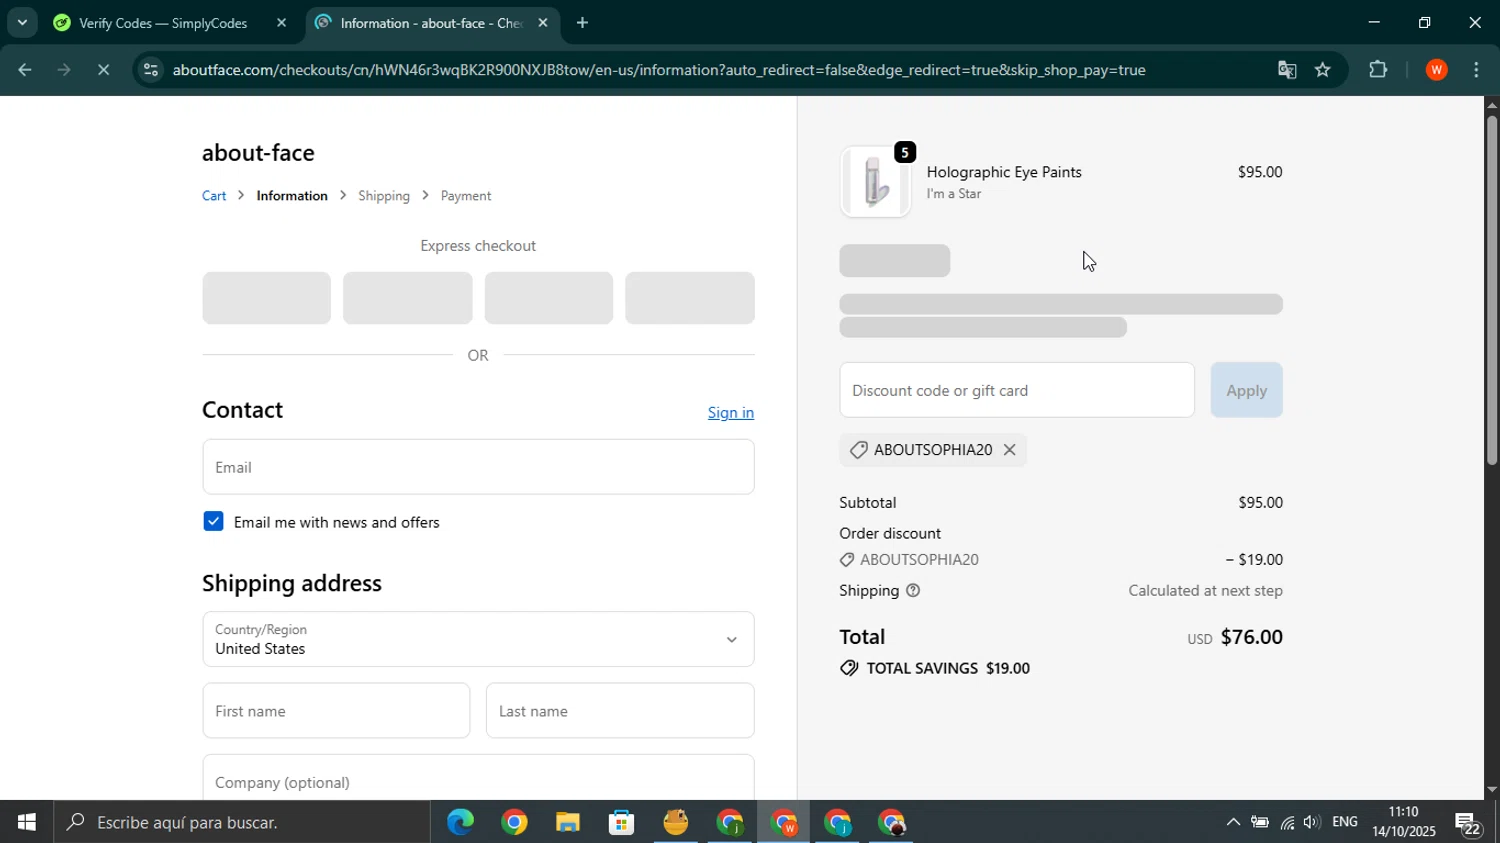Go back to the previous page
The image size is (1500, 843).
(x=24, y=70)
